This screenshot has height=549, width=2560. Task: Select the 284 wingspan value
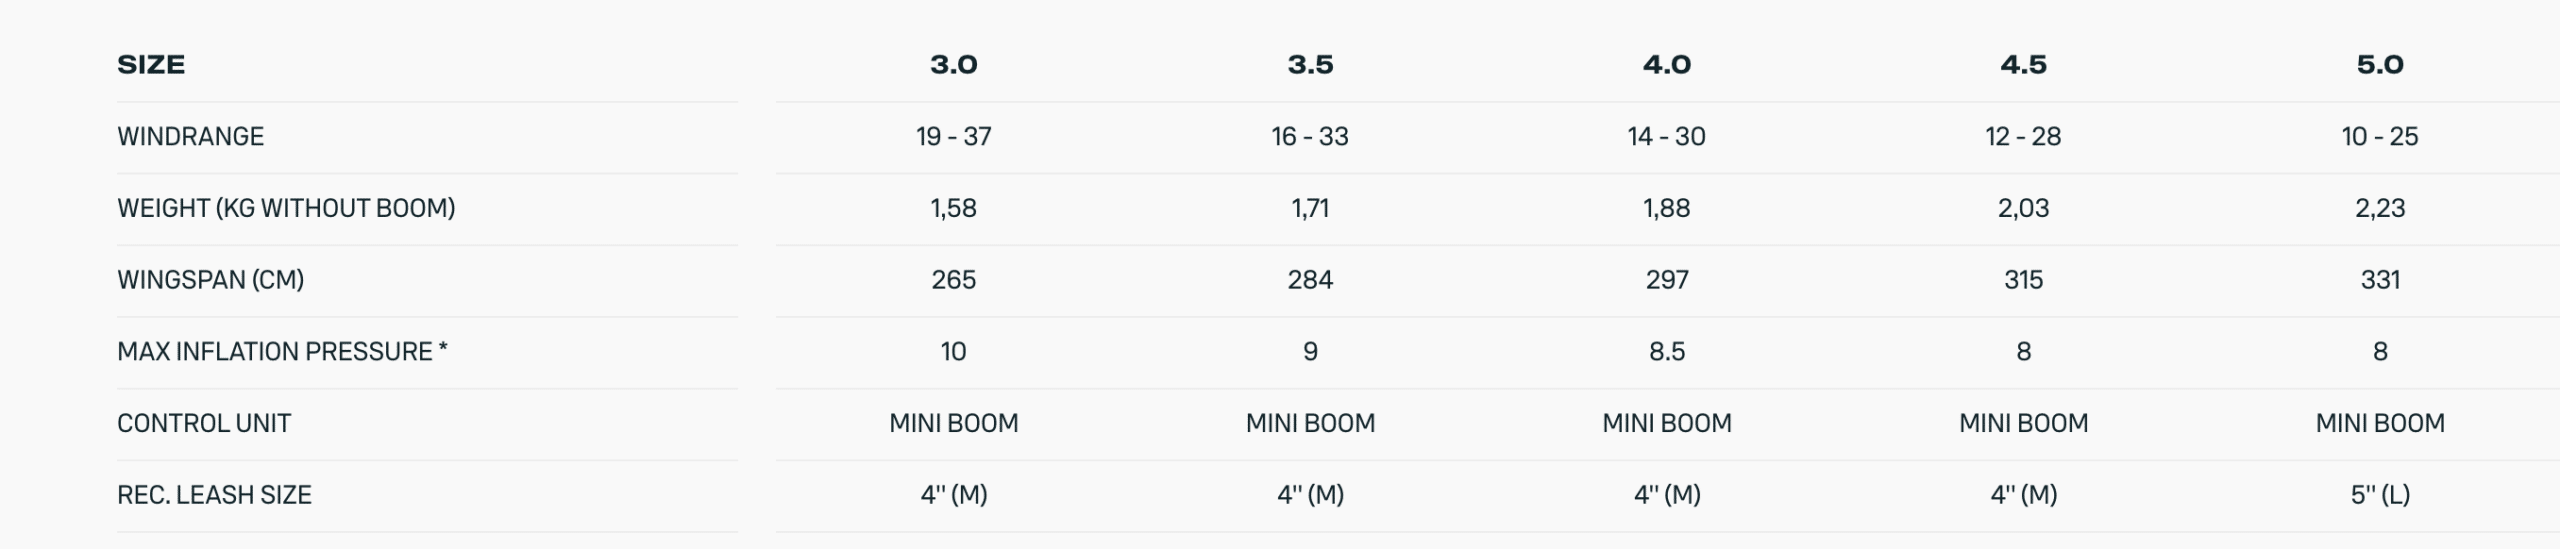[x=1310, y=280]
